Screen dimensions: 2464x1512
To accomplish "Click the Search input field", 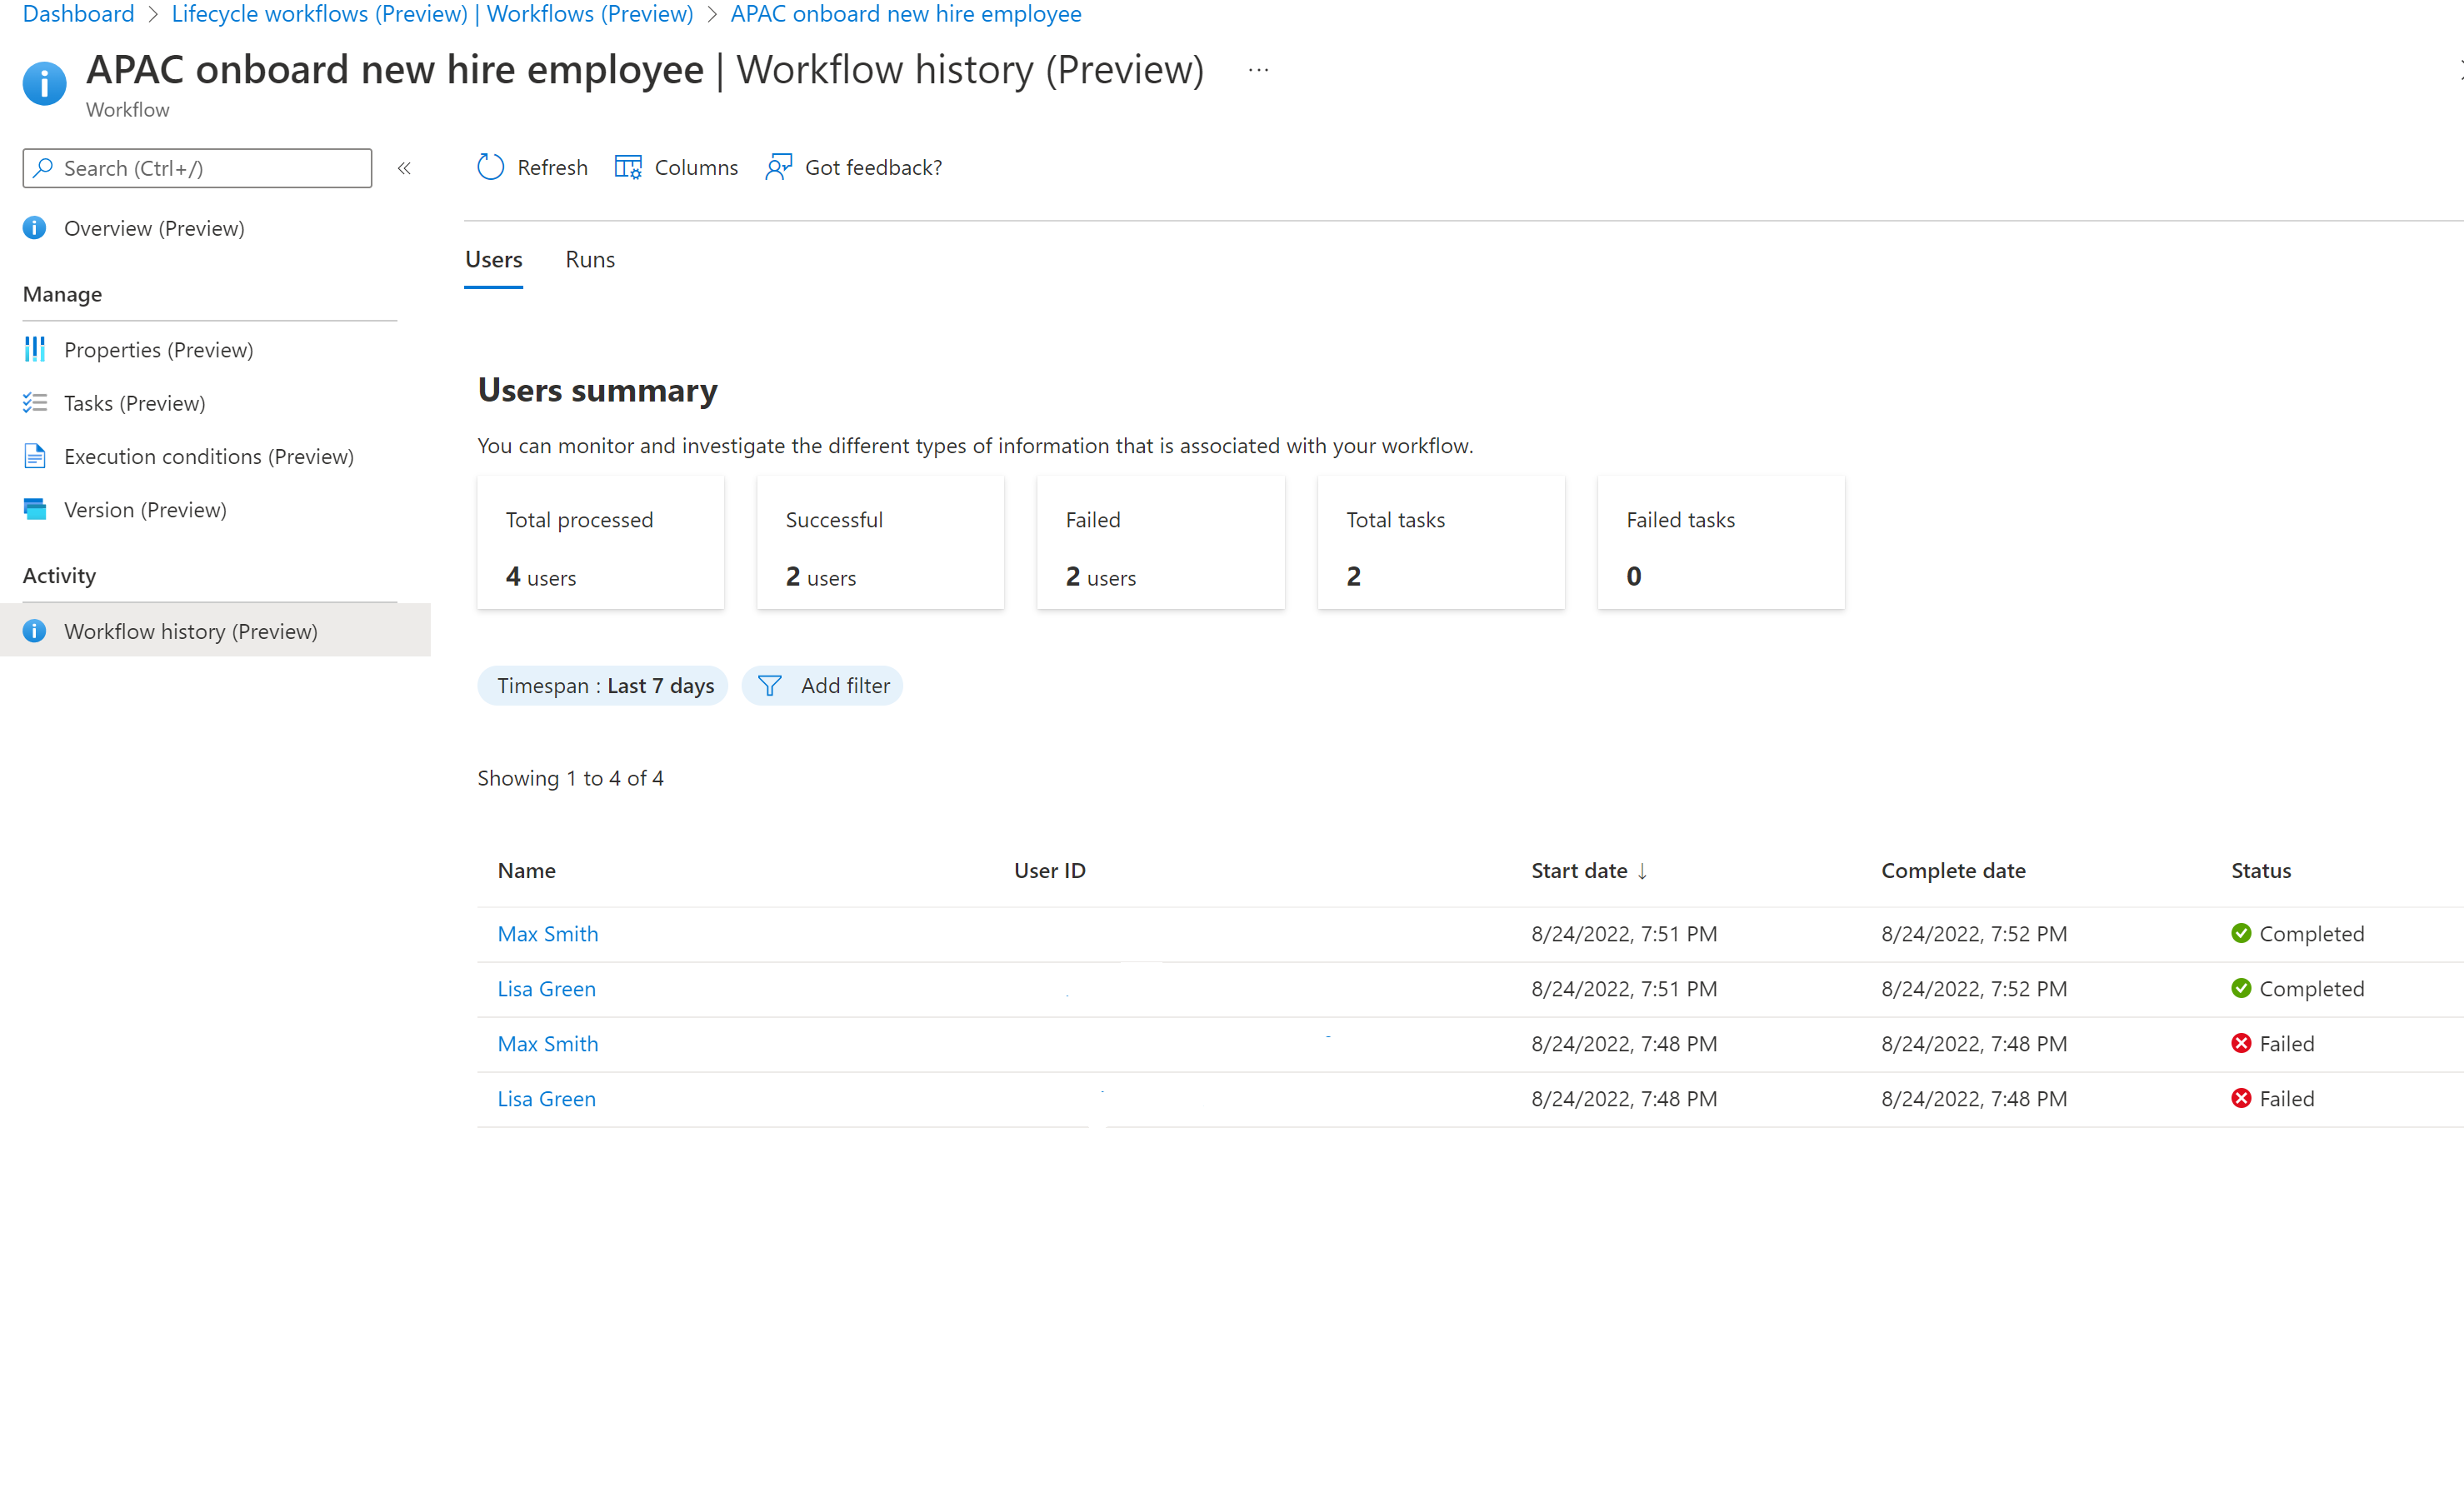I will click(197, 166).
